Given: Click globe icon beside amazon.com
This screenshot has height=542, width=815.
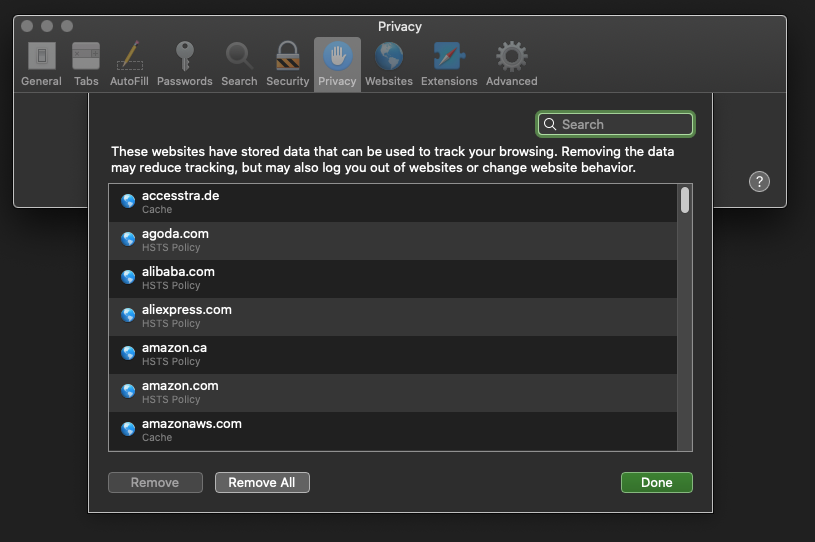Looking at the screenshot, I should click(x=128, y=391).
